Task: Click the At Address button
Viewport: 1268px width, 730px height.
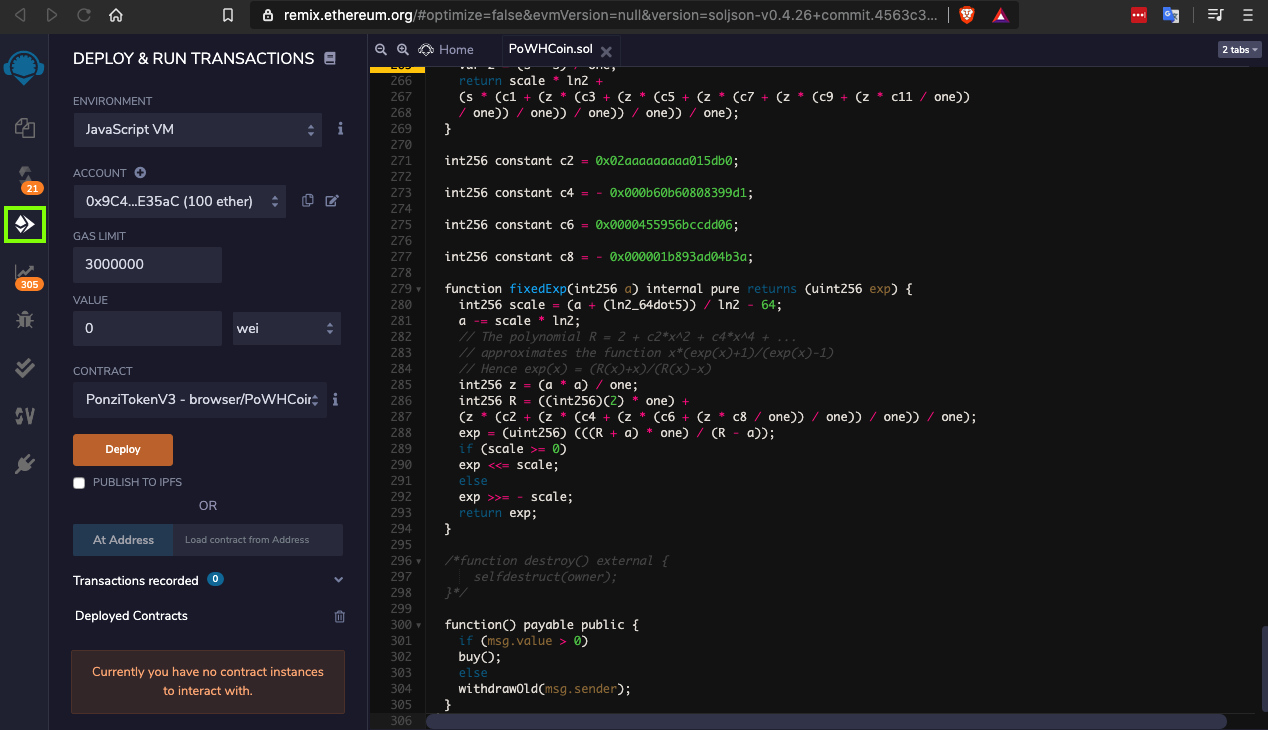Action: (123, 540)
